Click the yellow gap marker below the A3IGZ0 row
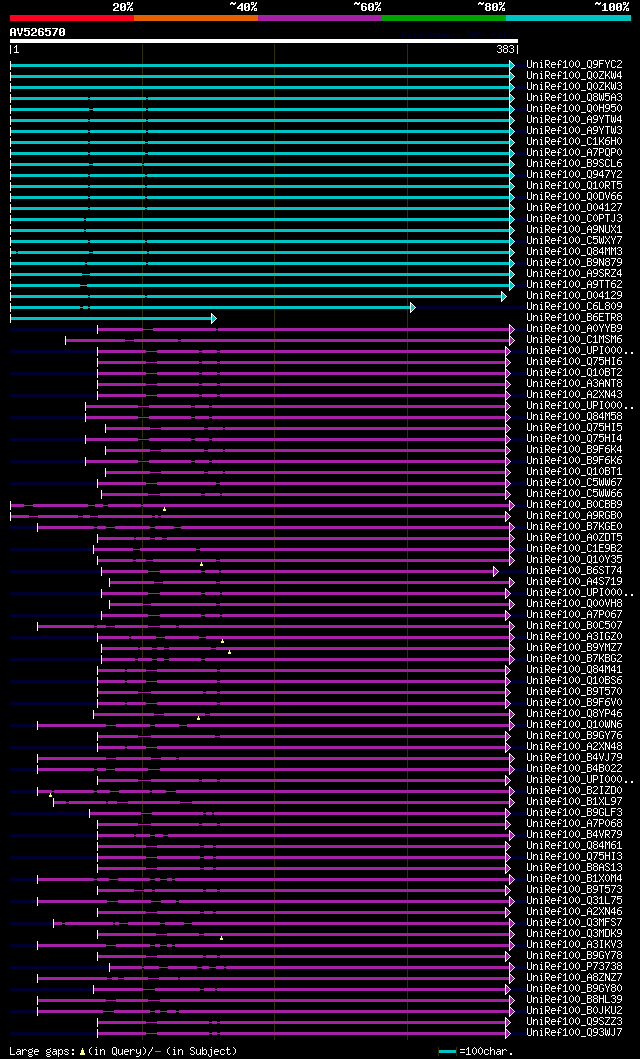 point(222,641)
